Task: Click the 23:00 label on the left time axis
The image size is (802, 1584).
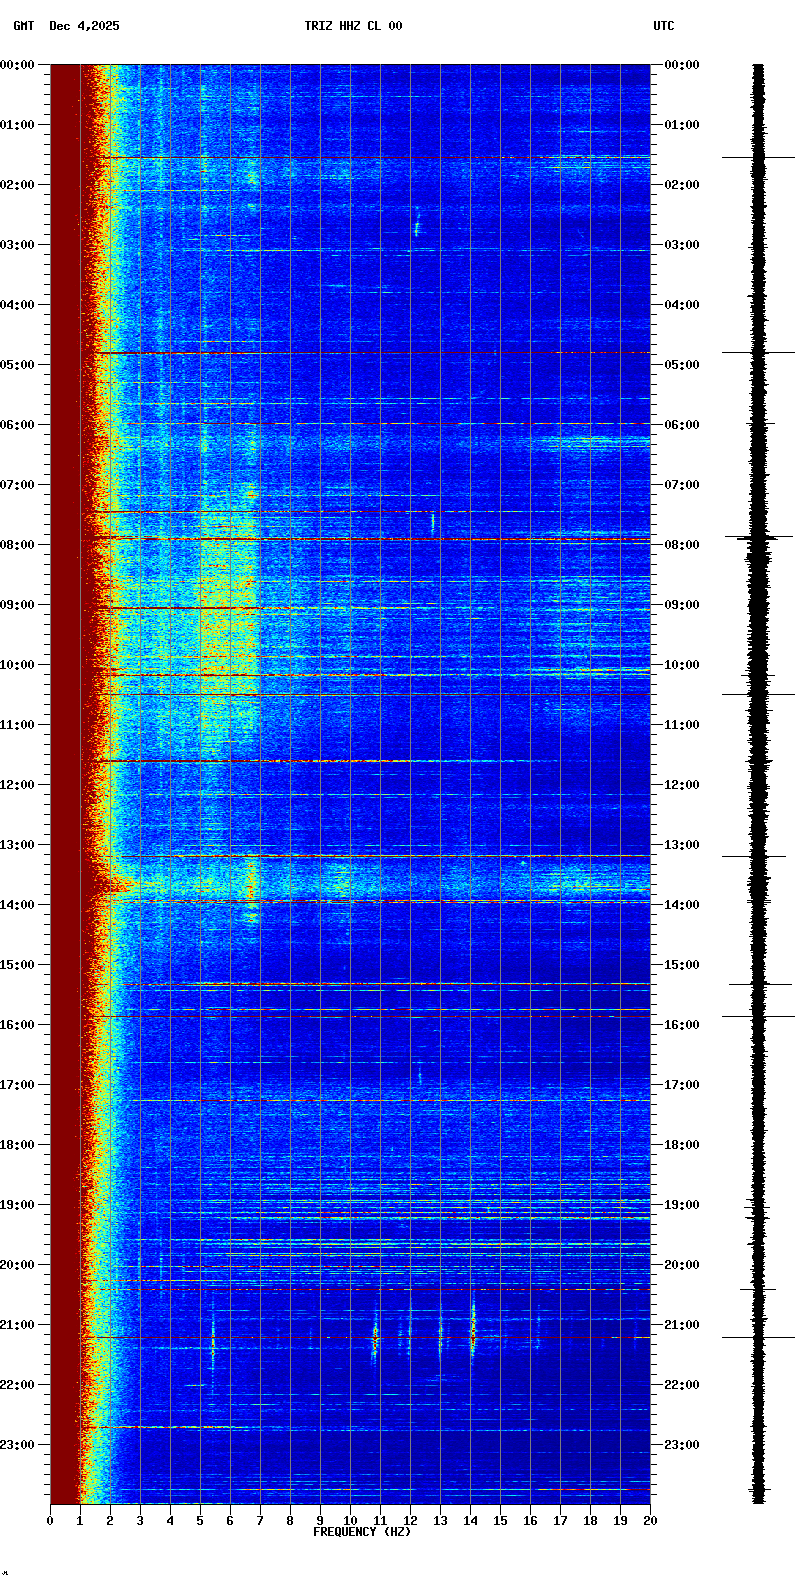Action: pyautogui.click(x=17, y=1445)
